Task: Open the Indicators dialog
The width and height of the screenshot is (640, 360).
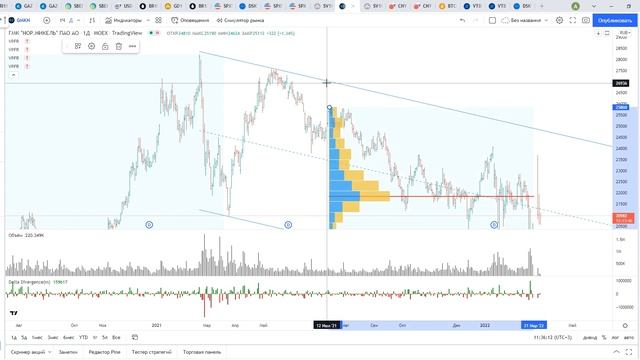Action: click(x=123, y=20)
